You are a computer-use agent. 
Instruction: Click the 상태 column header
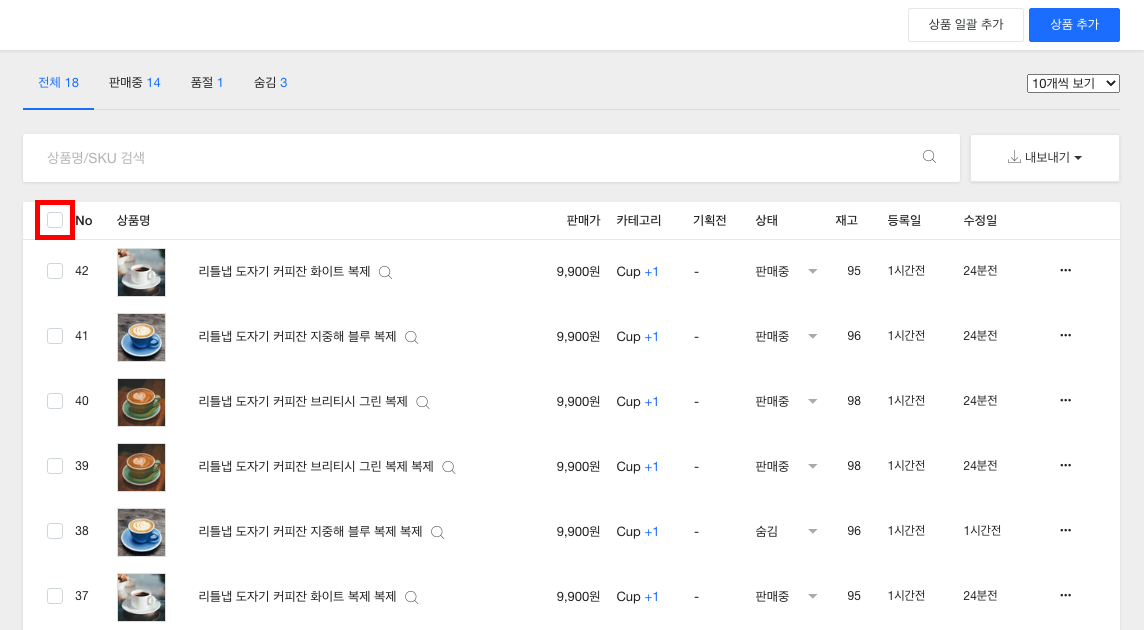(x=766, y=220)
